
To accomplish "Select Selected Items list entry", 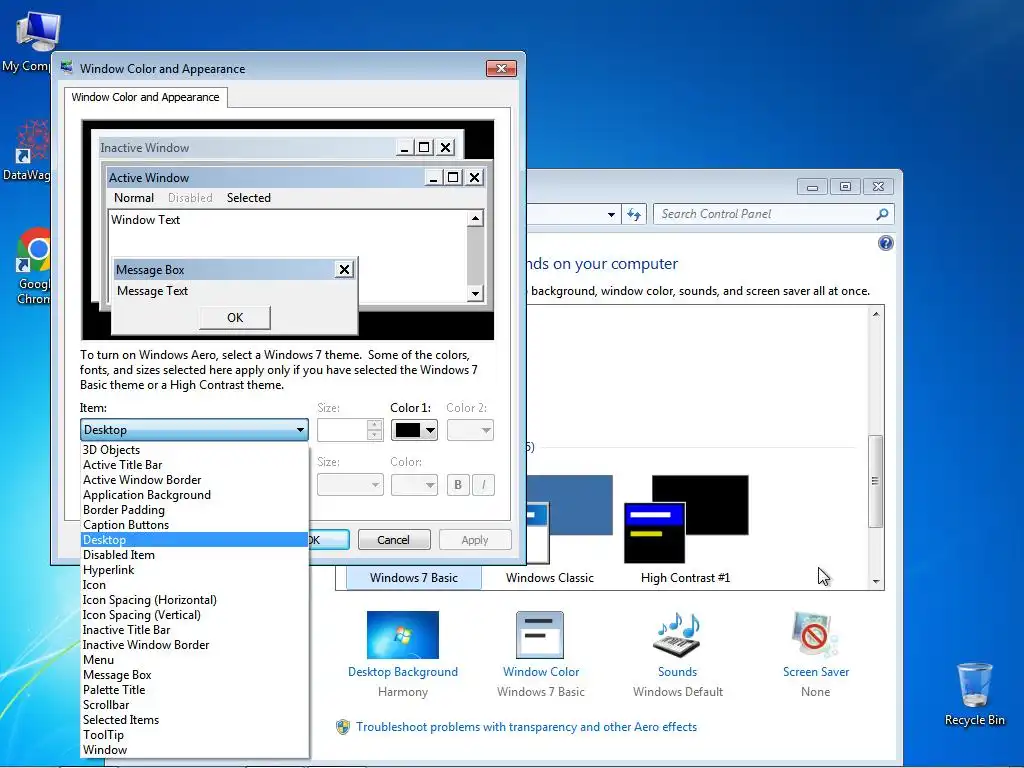I will point(194,720).
